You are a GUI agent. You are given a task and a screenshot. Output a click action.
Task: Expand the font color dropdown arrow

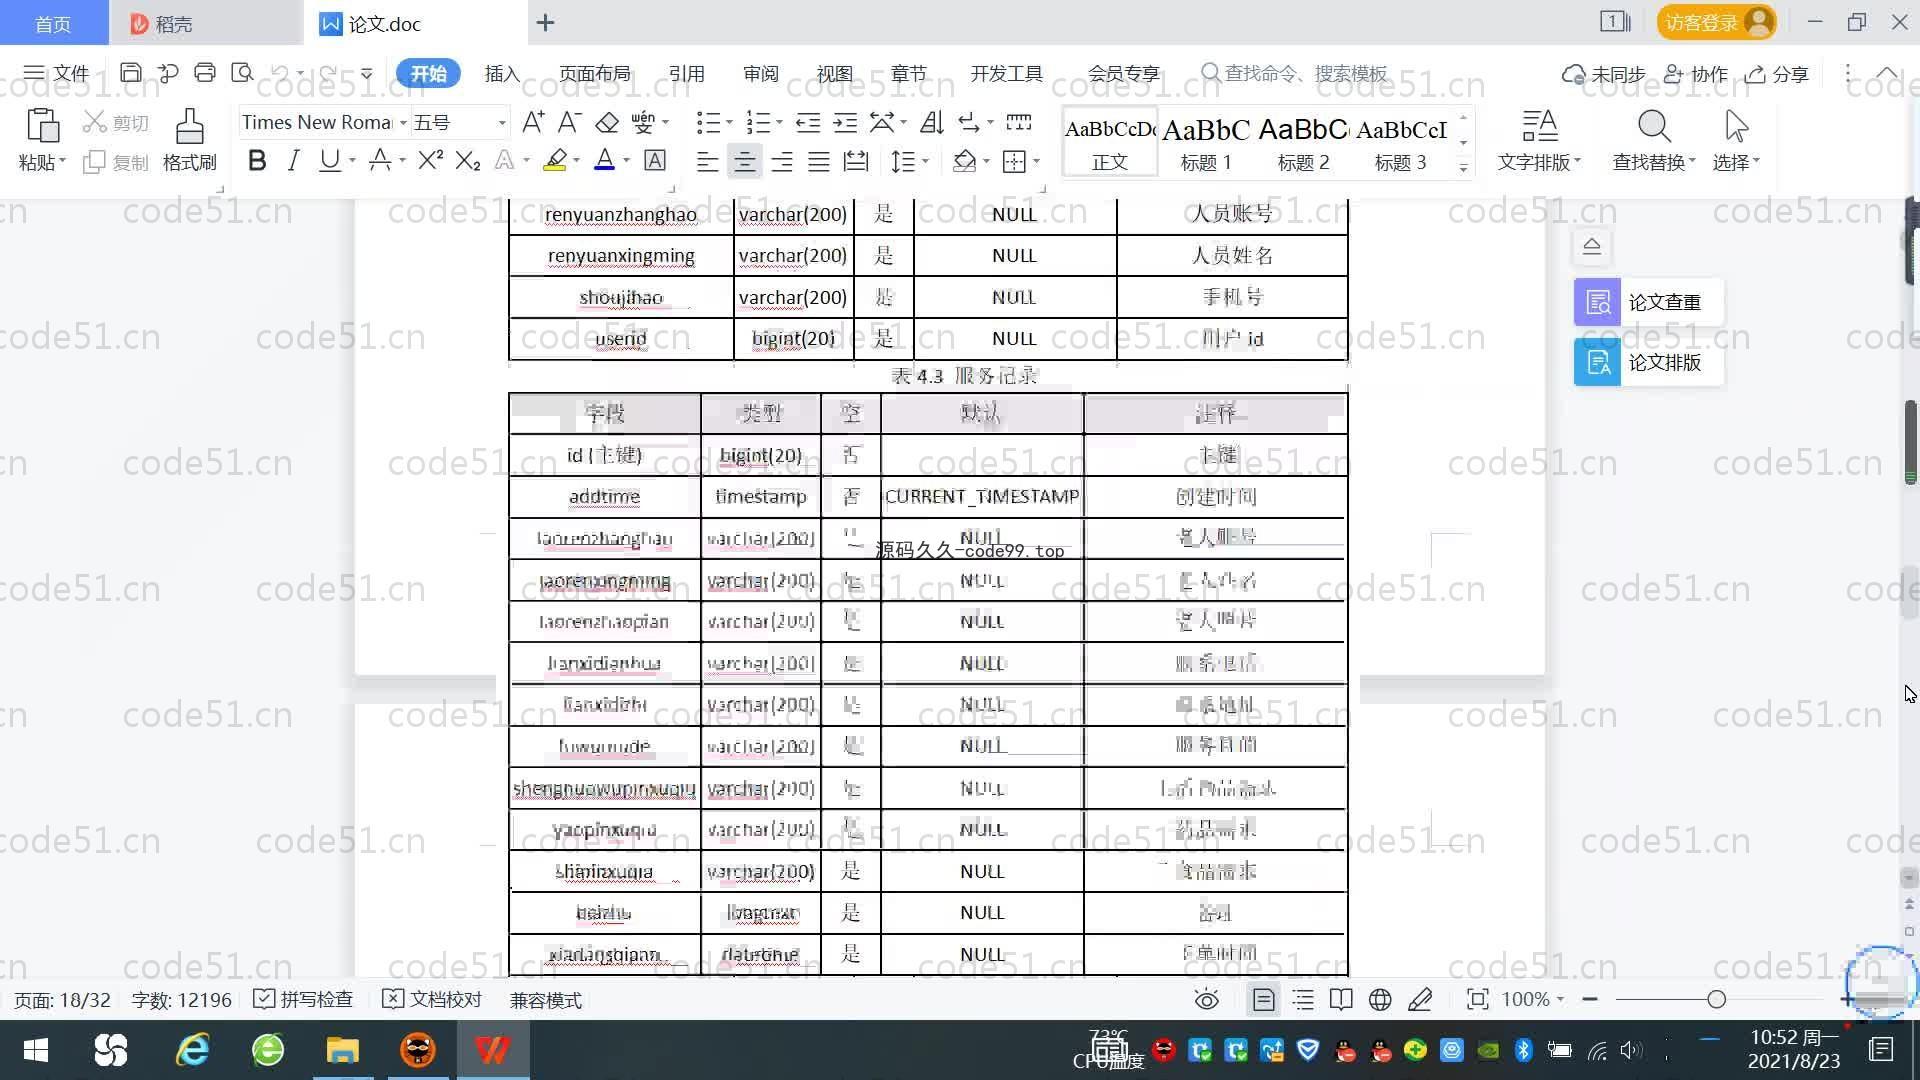(627, 161)
